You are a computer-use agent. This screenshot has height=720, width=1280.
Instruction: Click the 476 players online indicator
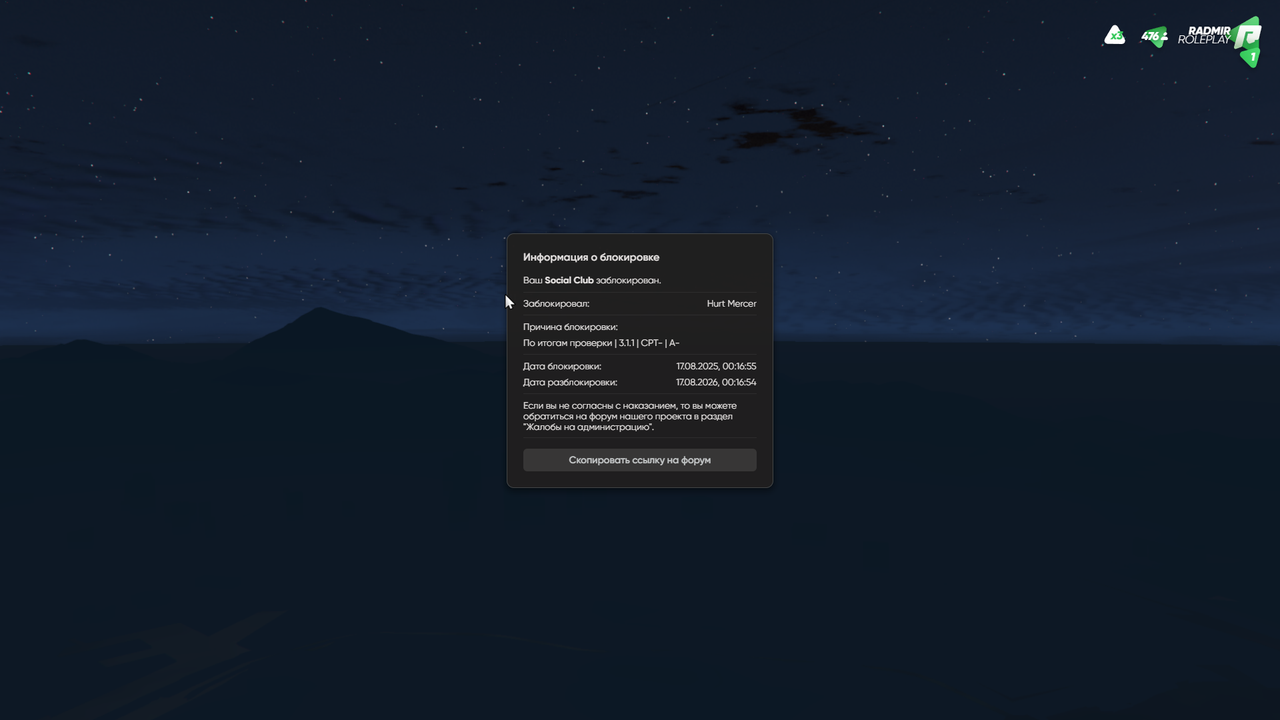coord(1154,36)
